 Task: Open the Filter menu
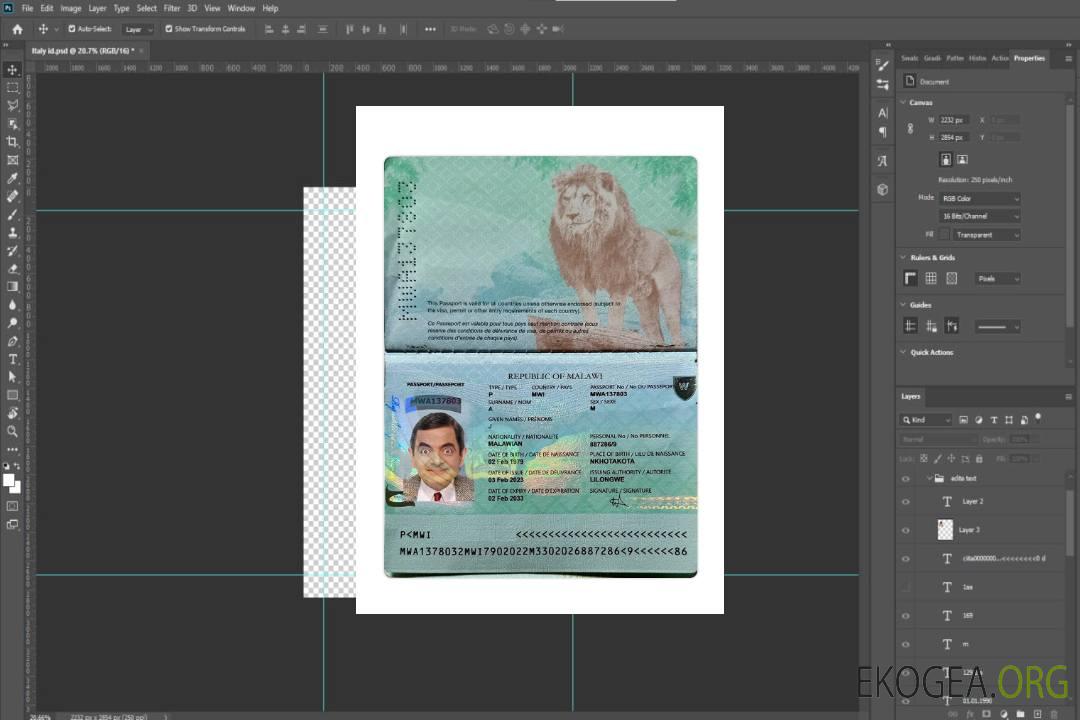[x=172, y=8]
